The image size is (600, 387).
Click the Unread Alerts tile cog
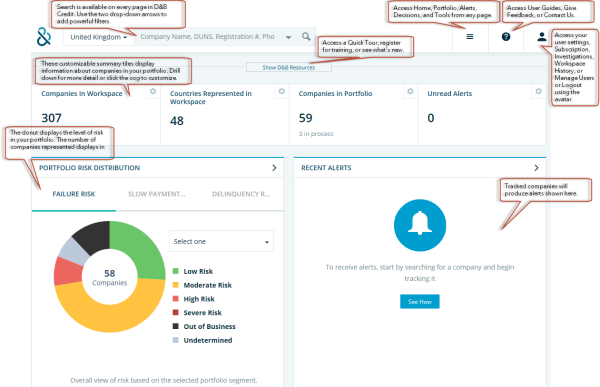tap(538, 91)
